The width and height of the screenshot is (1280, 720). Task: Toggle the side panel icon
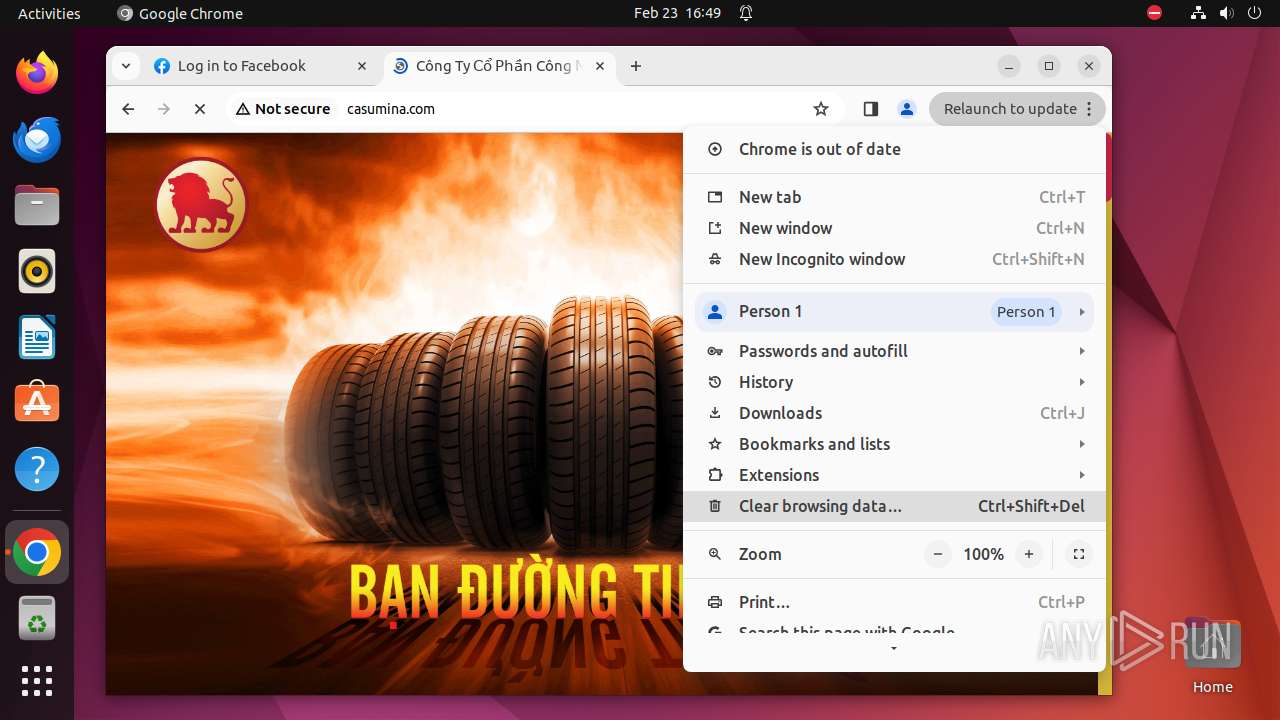point(870,109)
